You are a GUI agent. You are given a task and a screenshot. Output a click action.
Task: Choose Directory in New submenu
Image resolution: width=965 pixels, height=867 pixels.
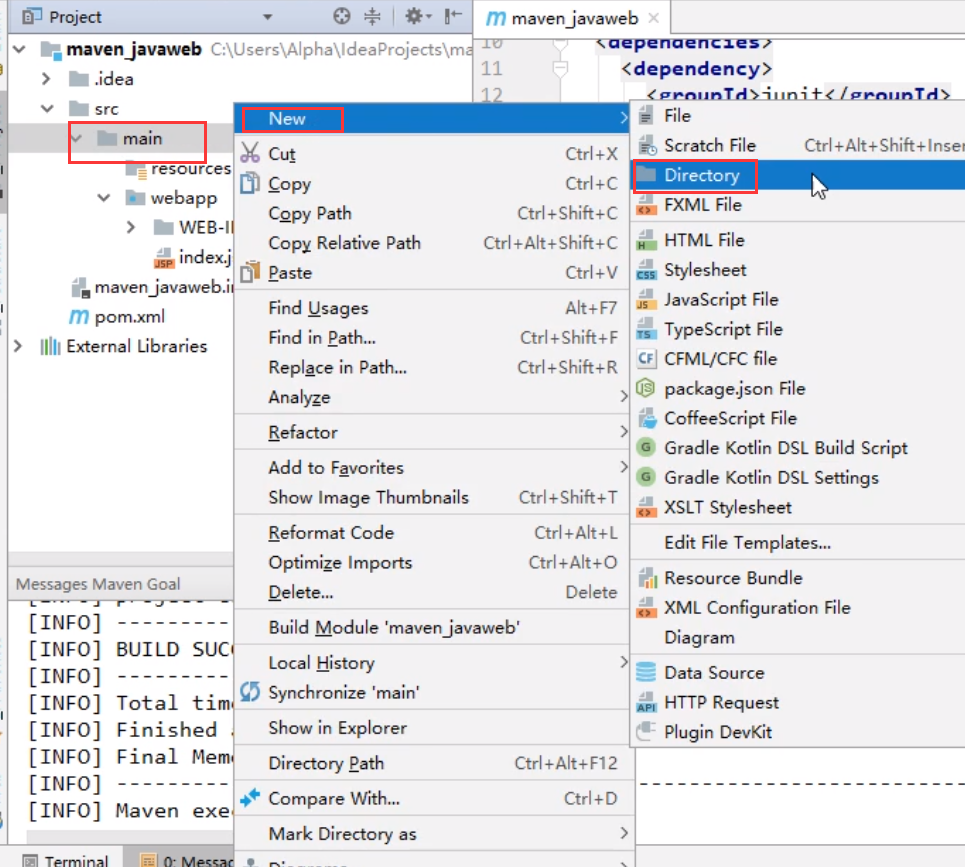798,175
